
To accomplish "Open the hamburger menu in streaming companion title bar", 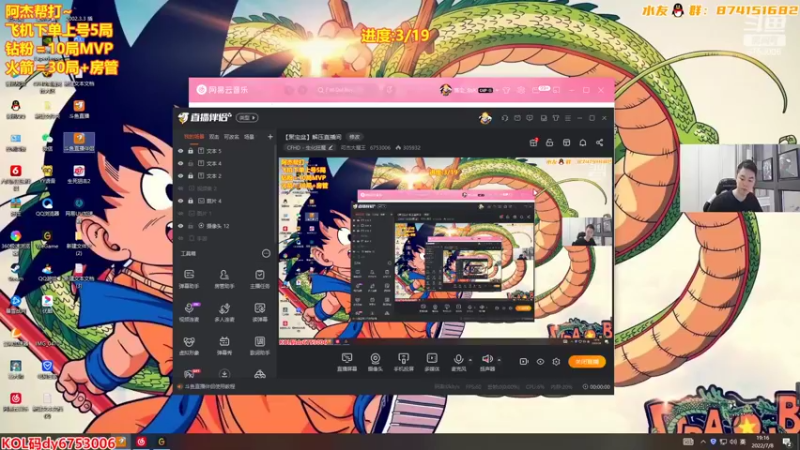I will (568, 118).
